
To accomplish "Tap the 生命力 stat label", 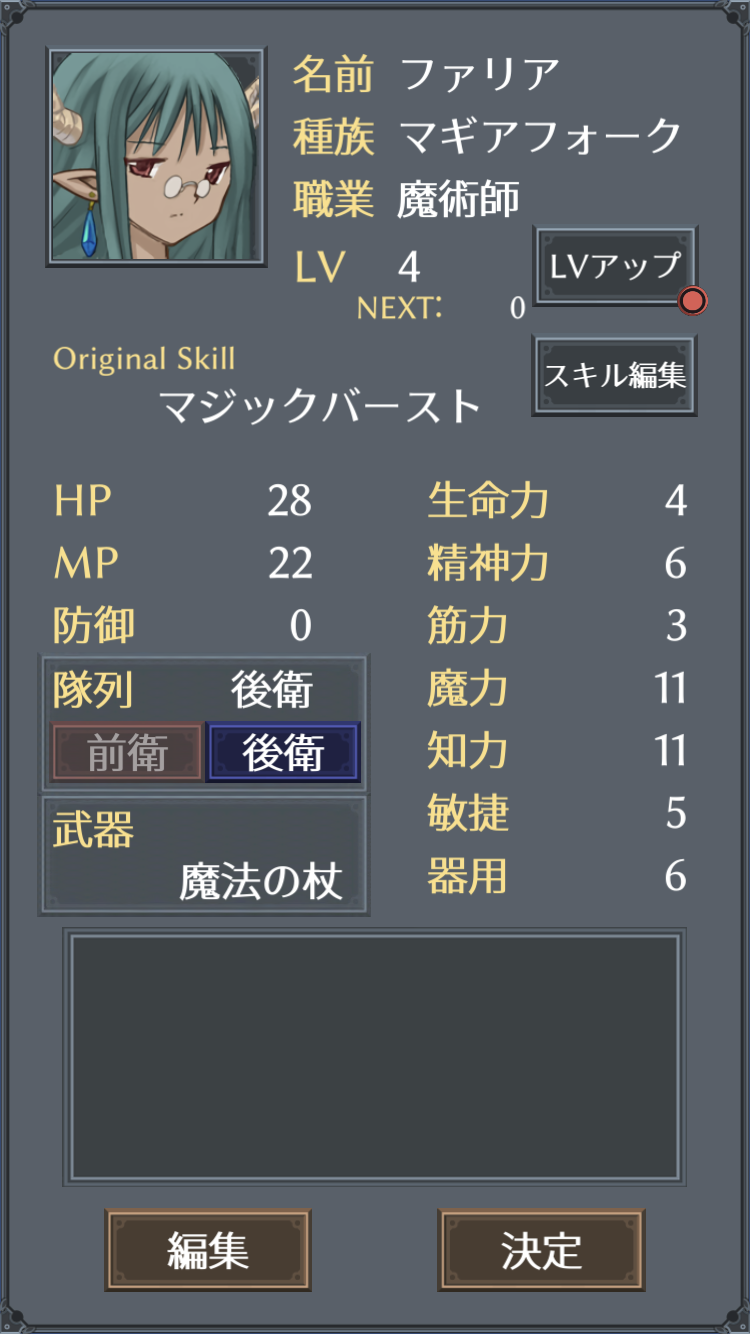I will coord(488,501).
